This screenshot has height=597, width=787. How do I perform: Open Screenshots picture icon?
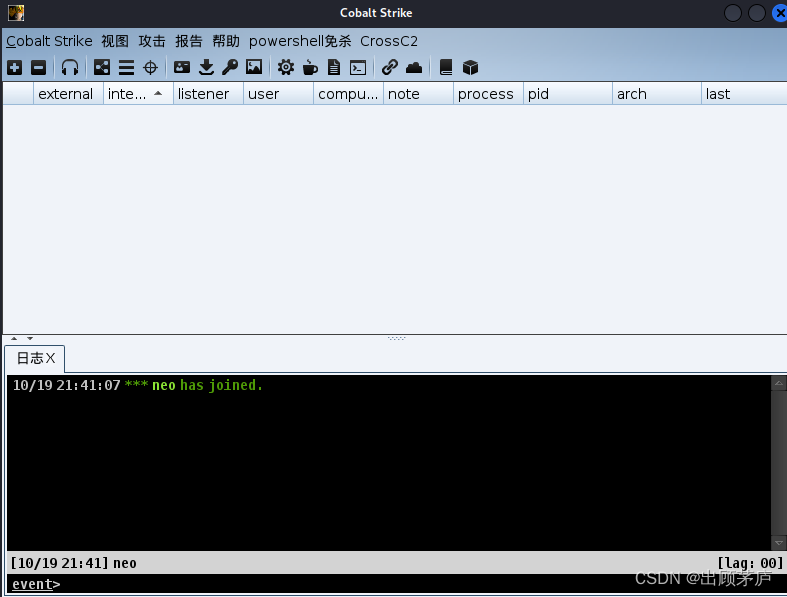tap(254, 67)
